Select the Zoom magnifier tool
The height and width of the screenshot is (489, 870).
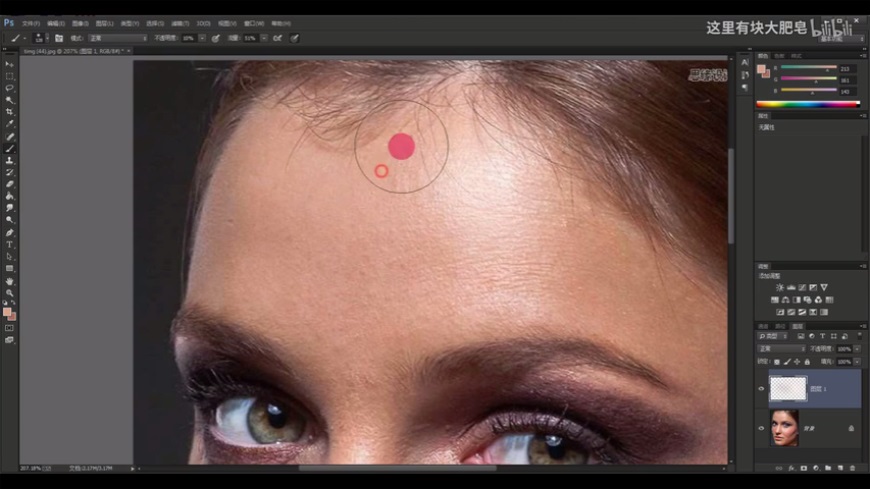tap(10, 293)
